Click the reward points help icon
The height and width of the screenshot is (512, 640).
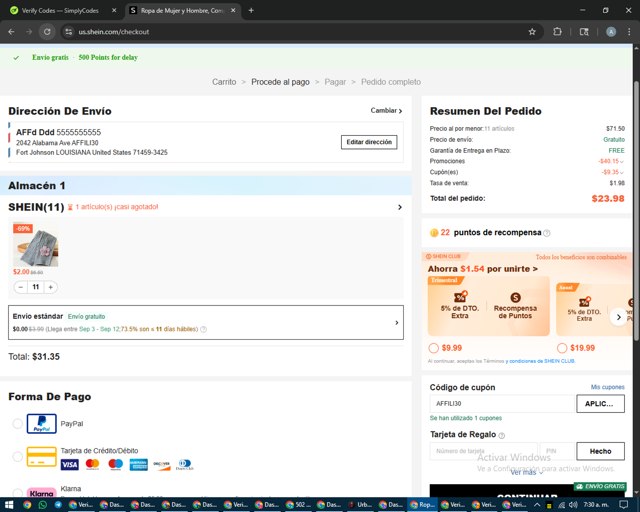coord(547,233)
